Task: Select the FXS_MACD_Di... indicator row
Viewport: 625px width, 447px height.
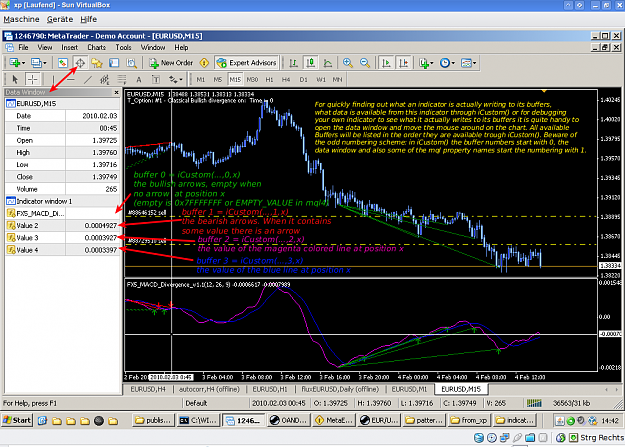Action: (x=63, y=213)
